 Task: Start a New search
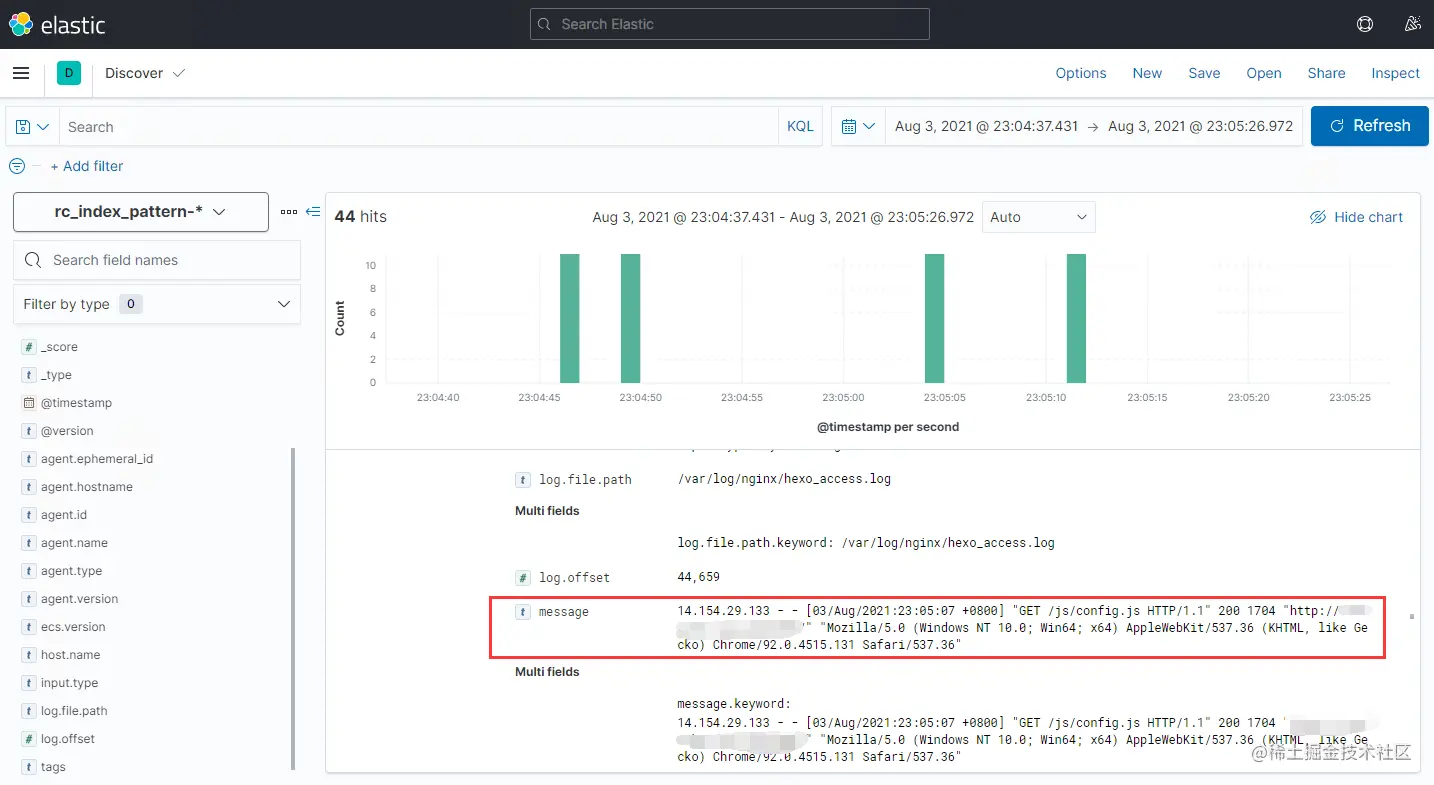(1147, 73)
